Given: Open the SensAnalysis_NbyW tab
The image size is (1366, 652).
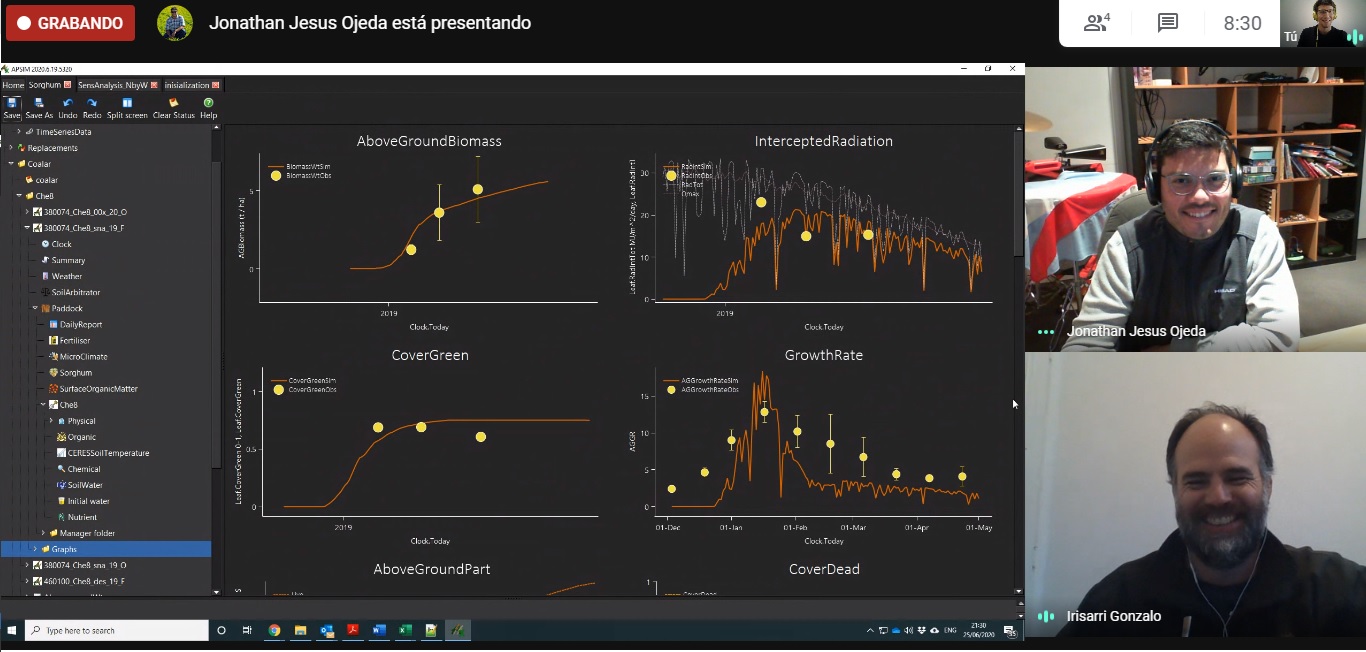Looking at the screenshot, I should [113, 85].
